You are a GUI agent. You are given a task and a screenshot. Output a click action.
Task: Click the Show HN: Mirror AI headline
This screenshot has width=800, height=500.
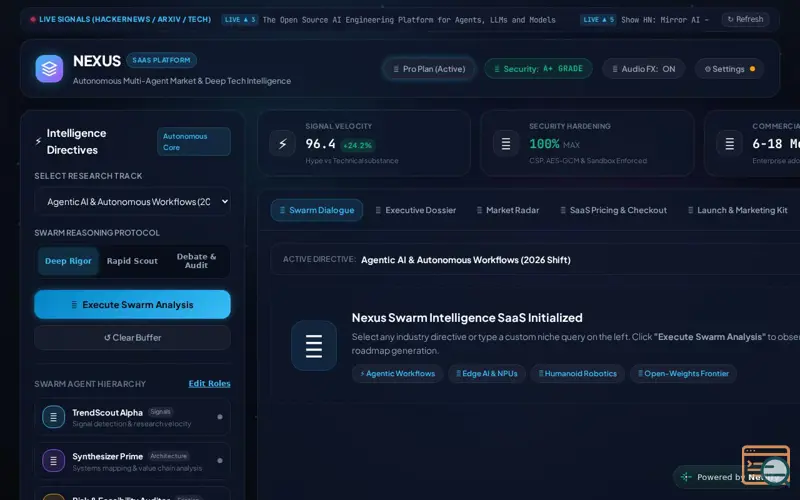[665, 20]
